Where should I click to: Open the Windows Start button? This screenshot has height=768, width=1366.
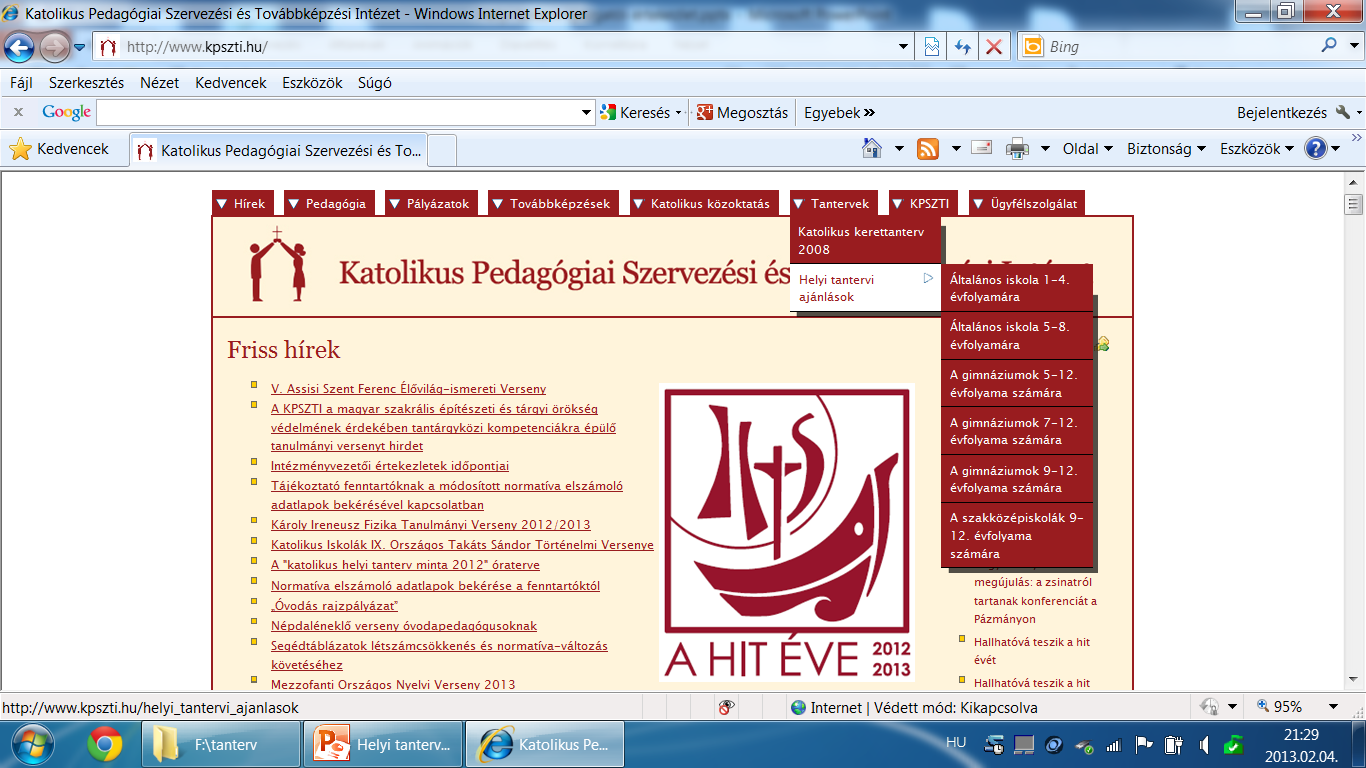(x=34, y=745)
